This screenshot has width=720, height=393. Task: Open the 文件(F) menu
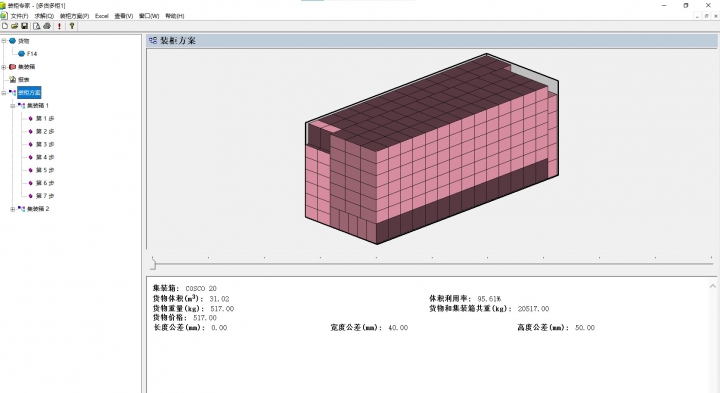click(x=19, y=16)
